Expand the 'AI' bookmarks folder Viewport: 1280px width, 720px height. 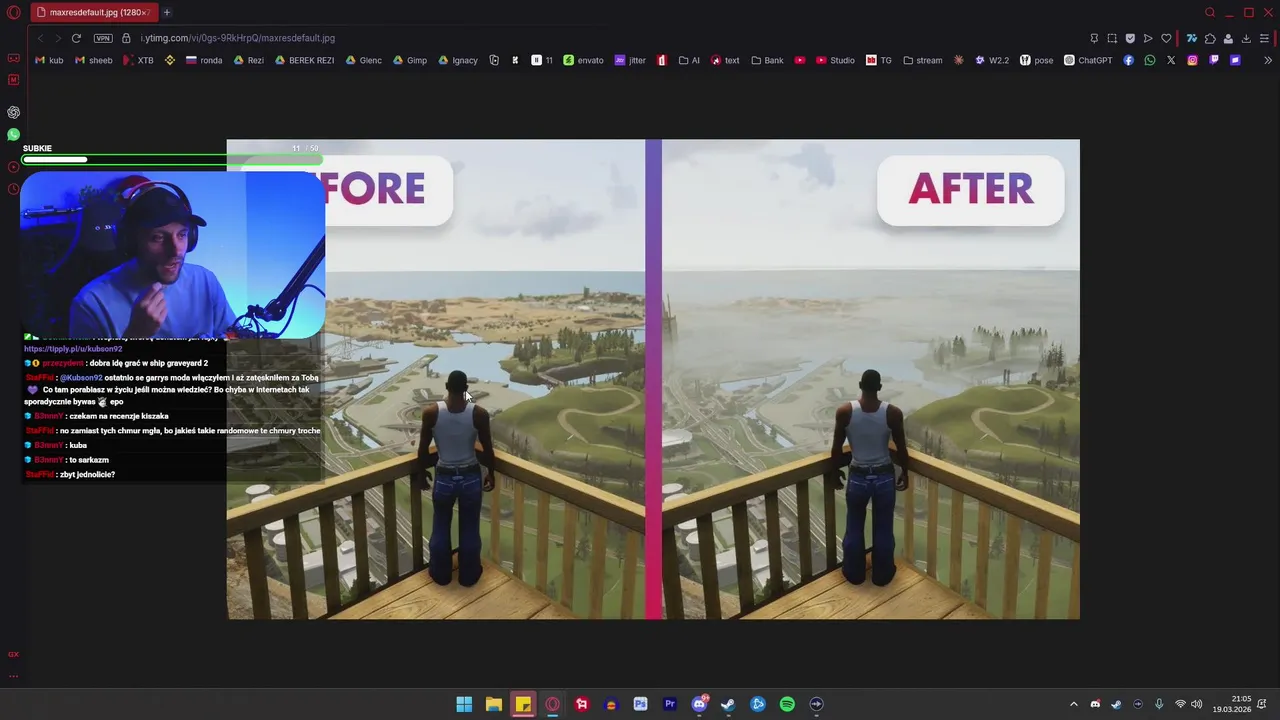(x=689, y=60)
